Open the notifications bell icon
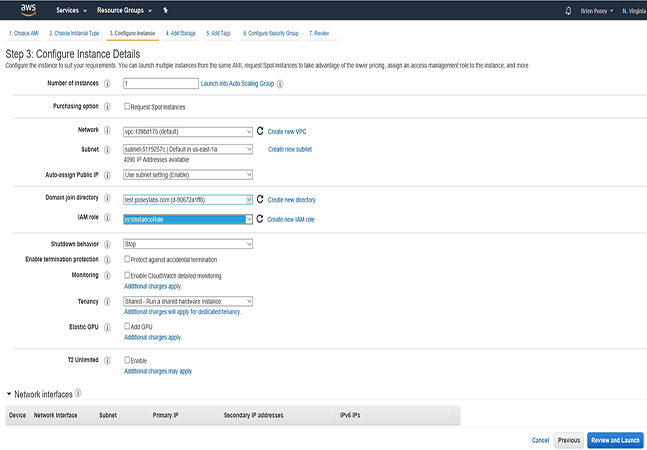The image size is (647, 450). (569, 10)
